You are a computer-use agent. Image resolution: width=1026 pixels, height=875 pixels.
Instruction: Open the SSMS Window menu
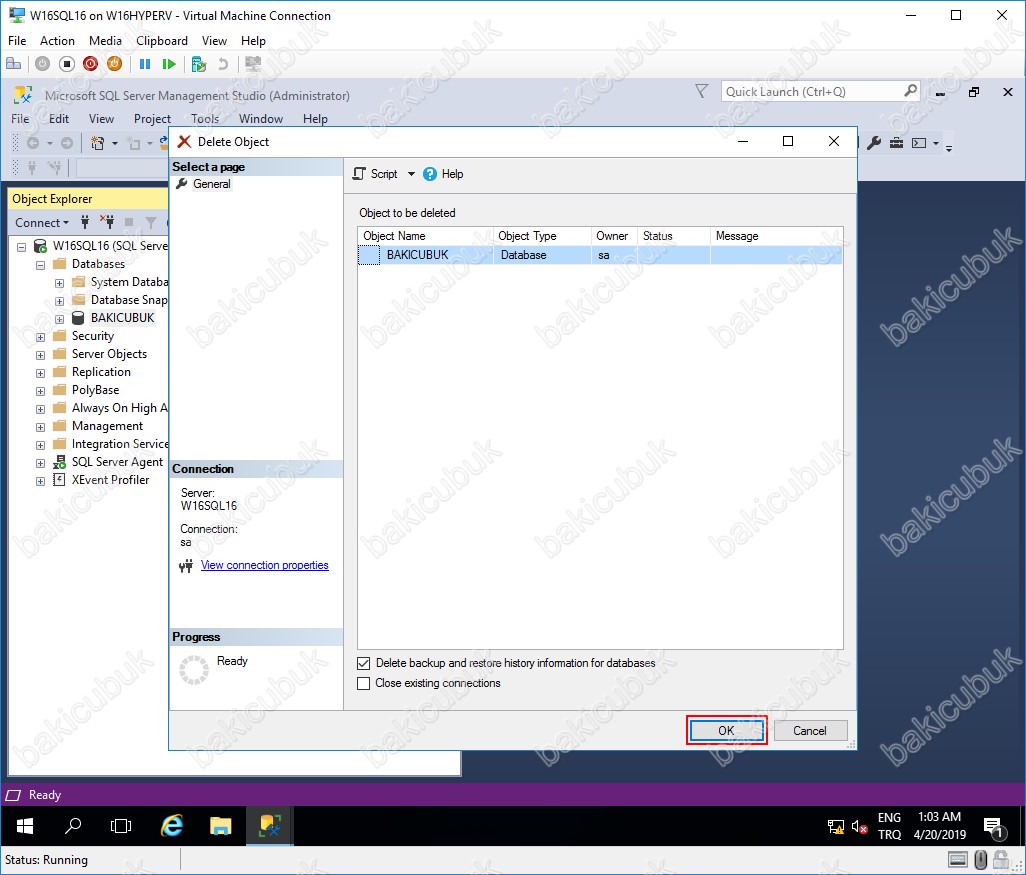[x=260, y=118]
